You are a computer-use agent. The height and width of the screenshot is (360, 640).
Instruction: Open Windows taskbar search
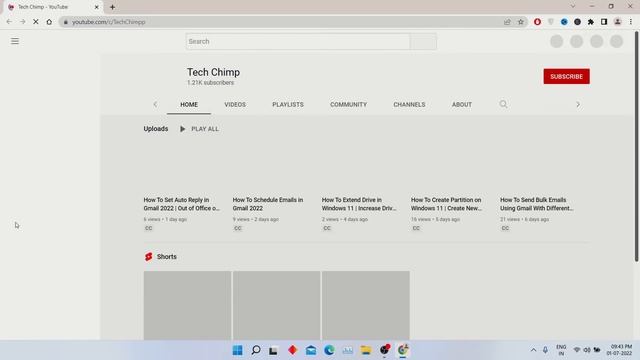click(x=256, y=350)
